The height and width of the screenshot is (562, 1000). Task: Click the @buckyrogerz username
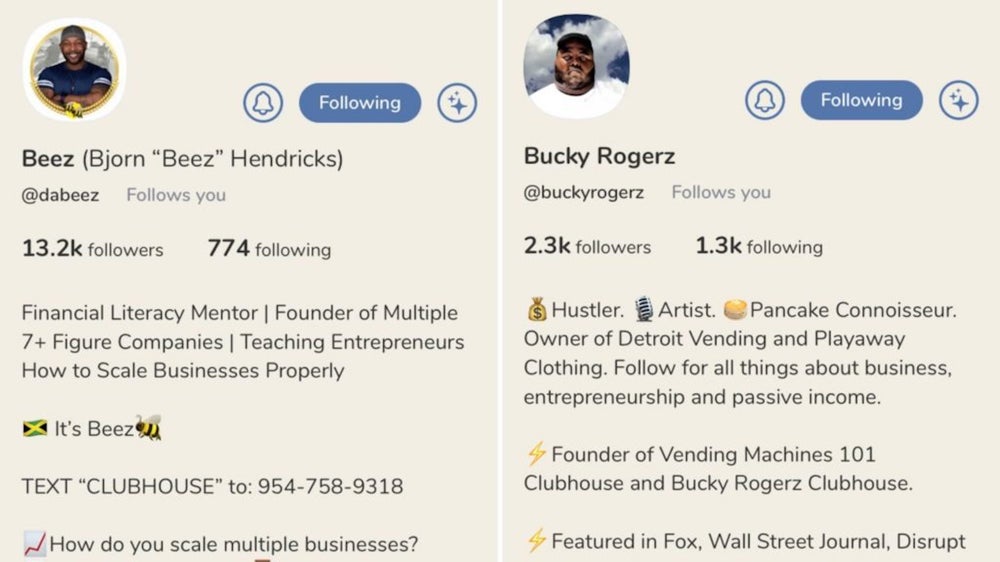pyautogui.click(x=584, y=192)
